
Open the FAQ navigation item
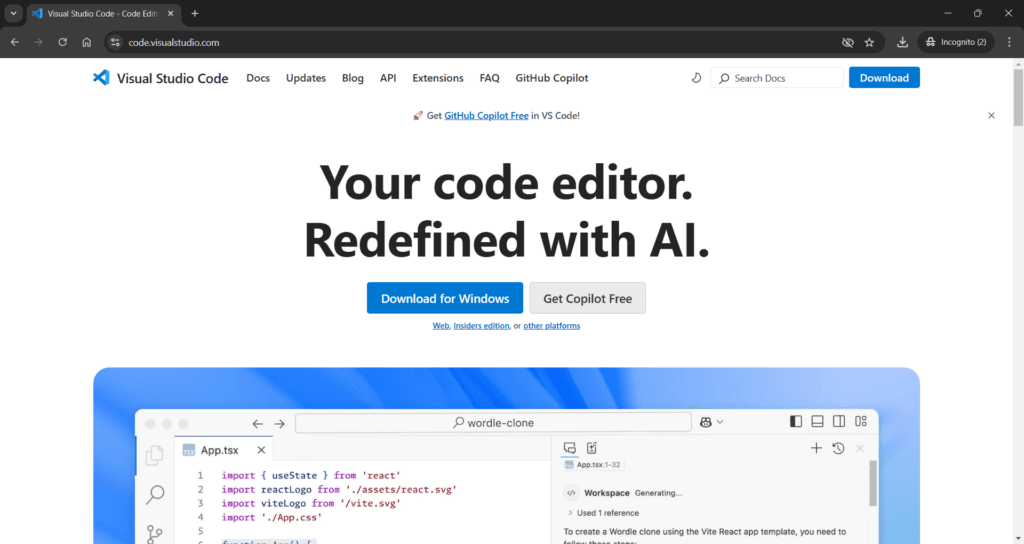click(x=489, y=78)
